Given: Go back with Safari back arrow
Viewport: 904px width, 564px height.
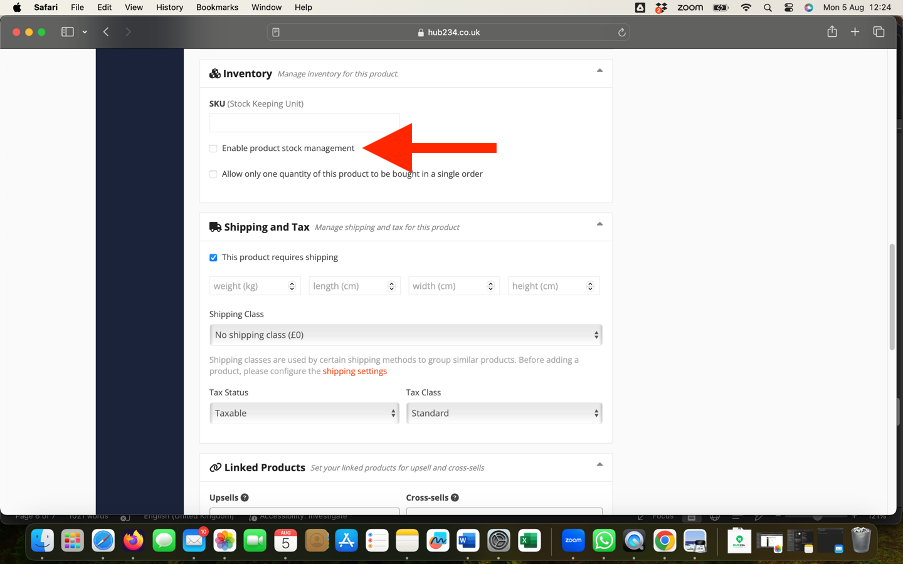Looking at the screenshot, I should [x=106, y=32].
